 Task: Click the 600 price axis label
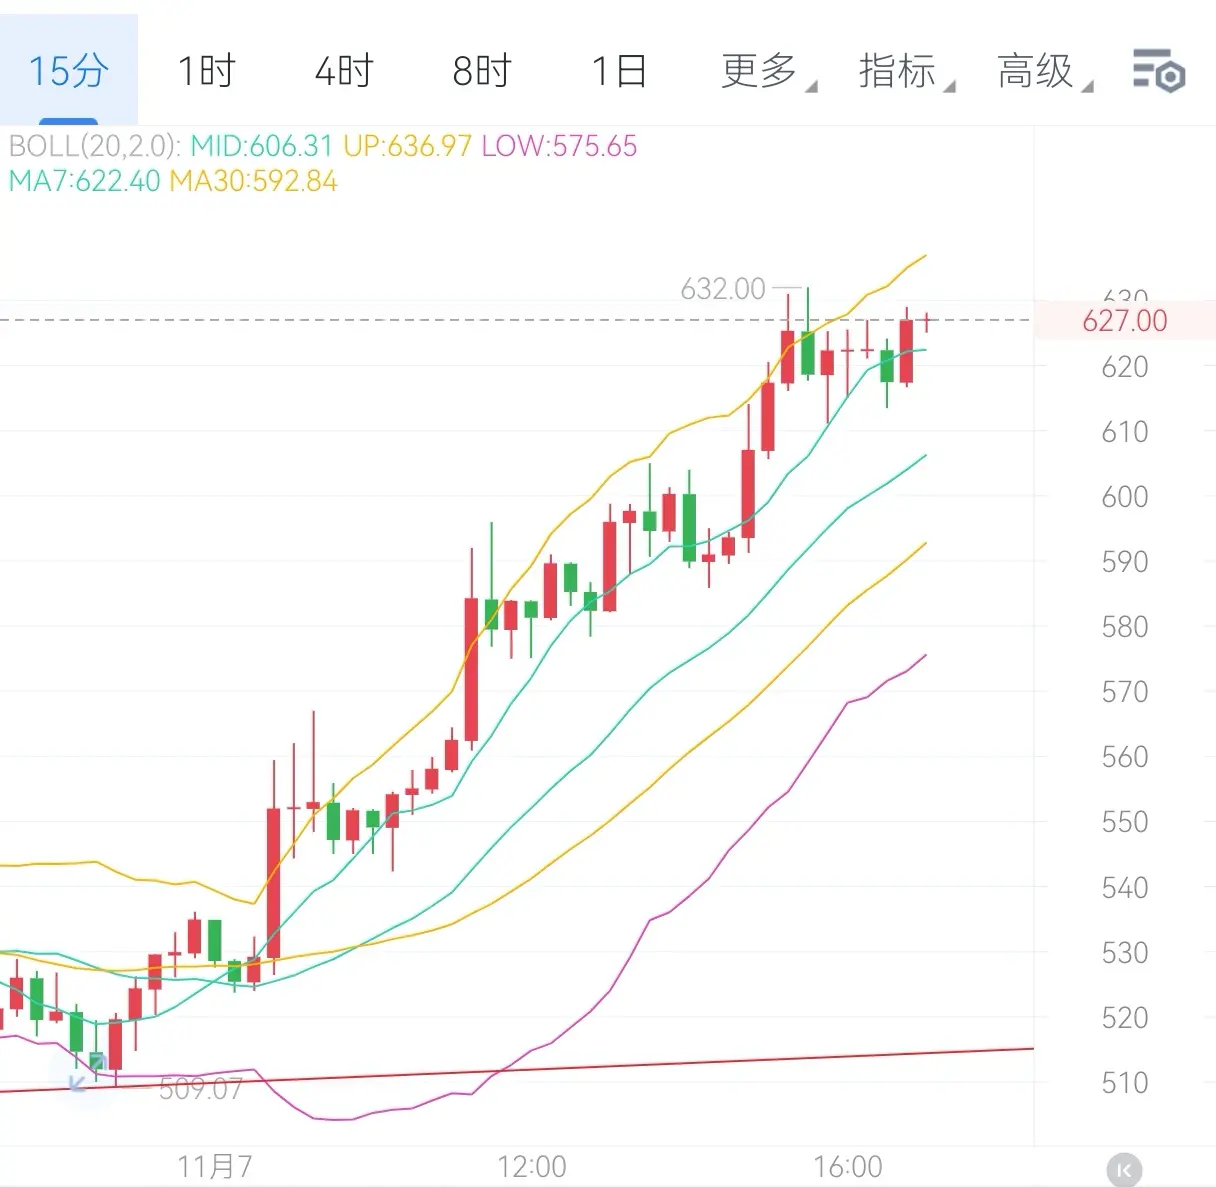pos(1124,497)
